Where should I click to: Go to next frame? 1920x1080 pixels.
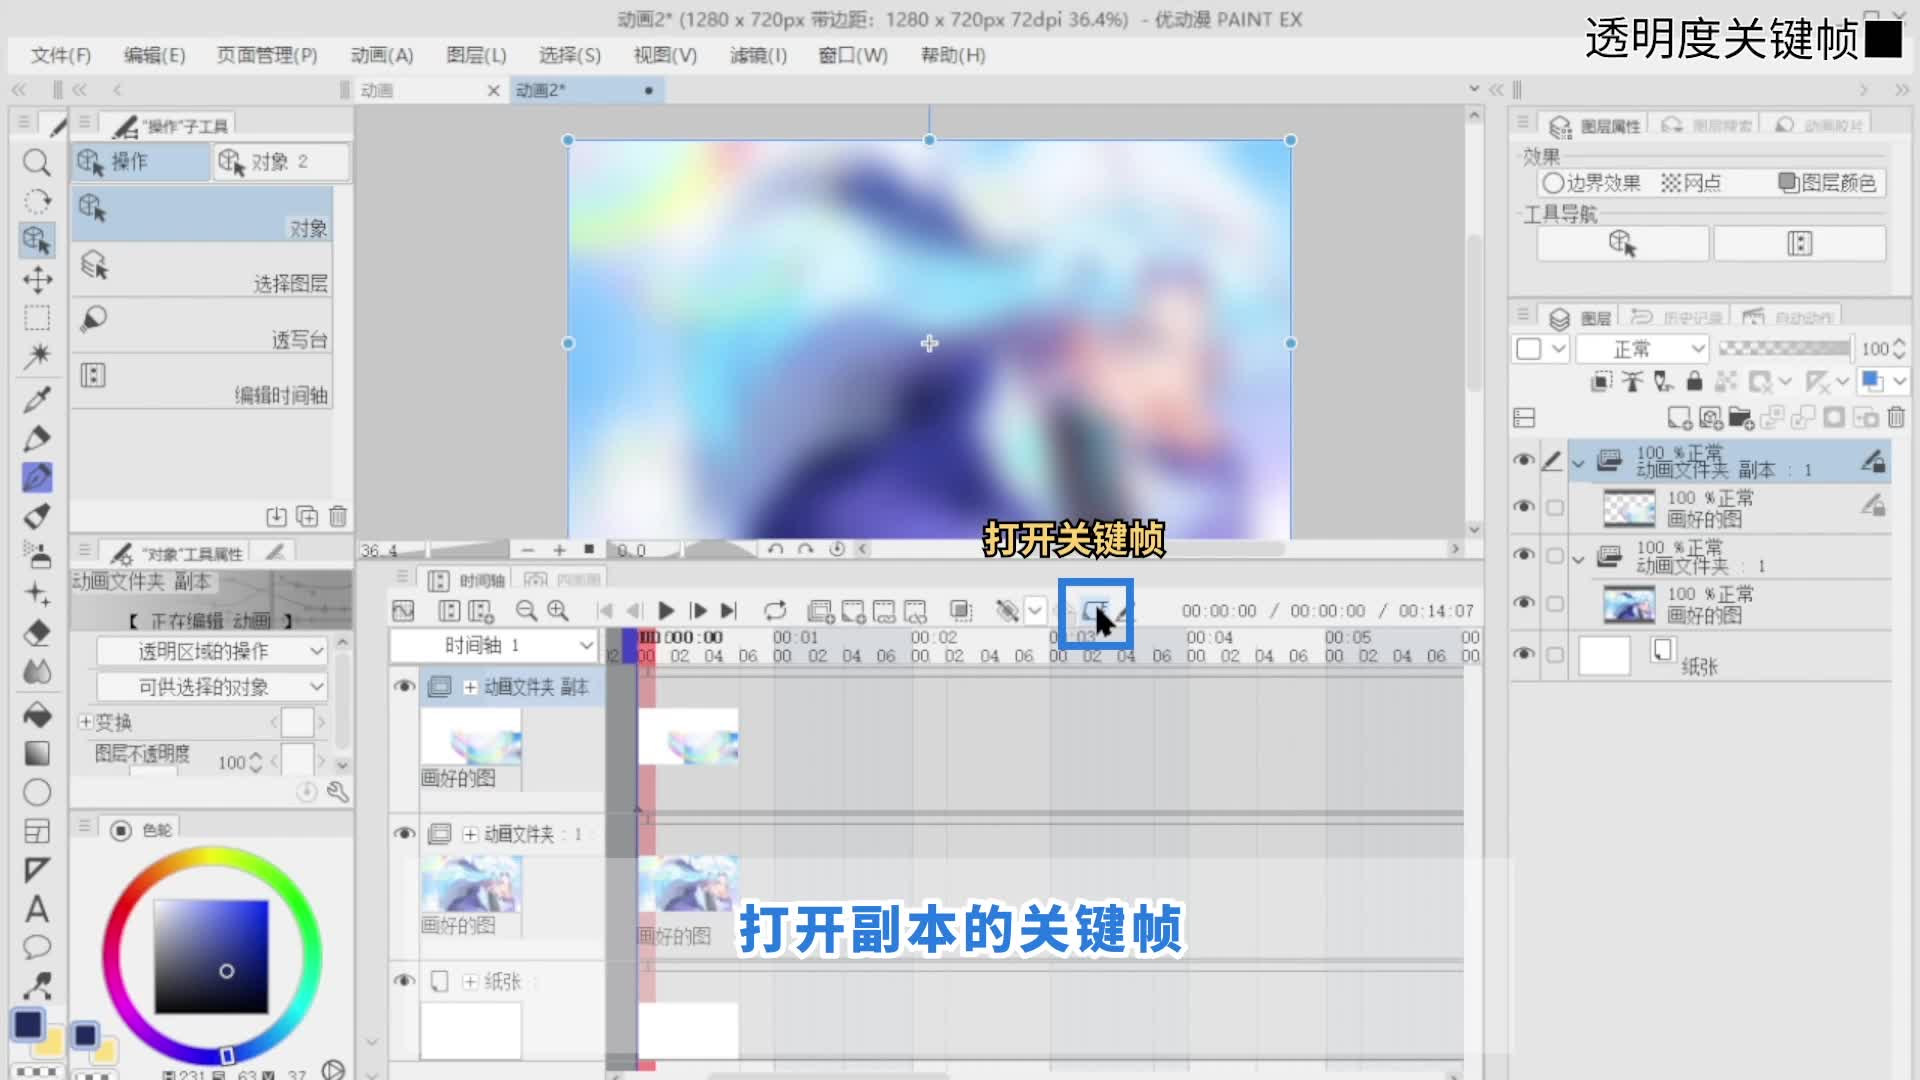pos(698,610)
